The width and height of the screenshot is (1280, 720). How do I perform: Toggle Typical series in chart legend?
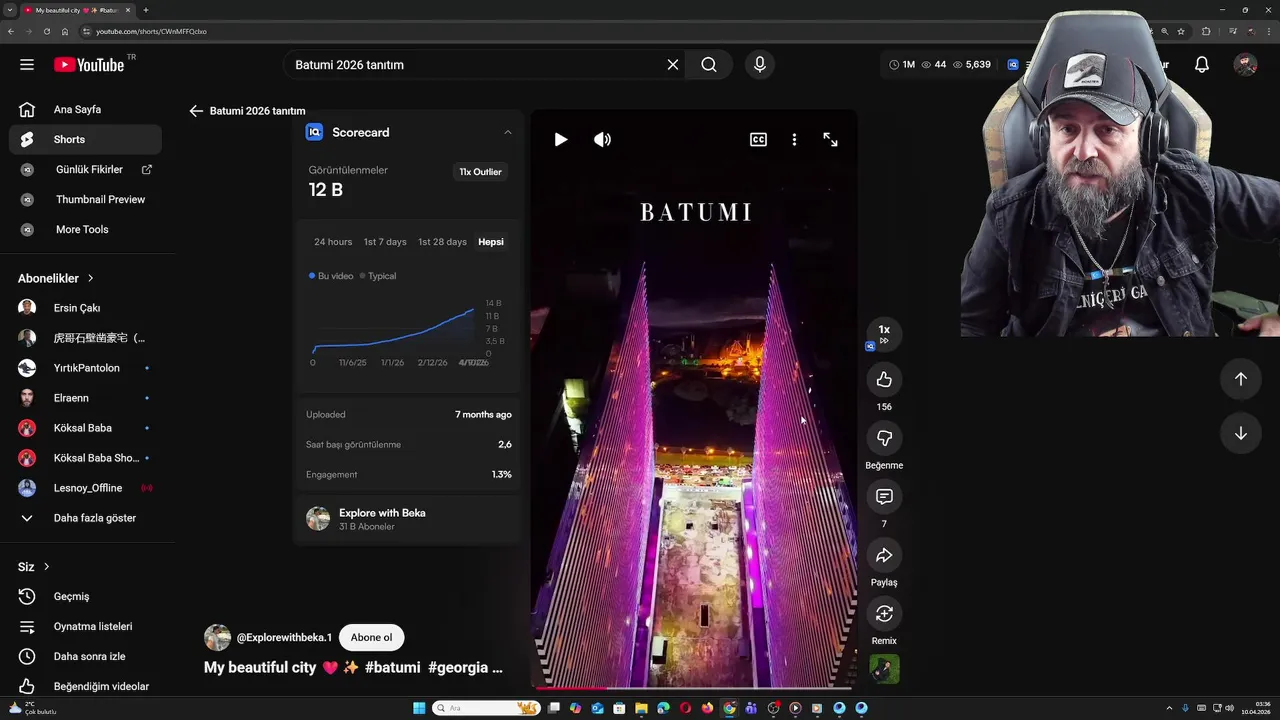pyautogui.click(x=378, y=276)
